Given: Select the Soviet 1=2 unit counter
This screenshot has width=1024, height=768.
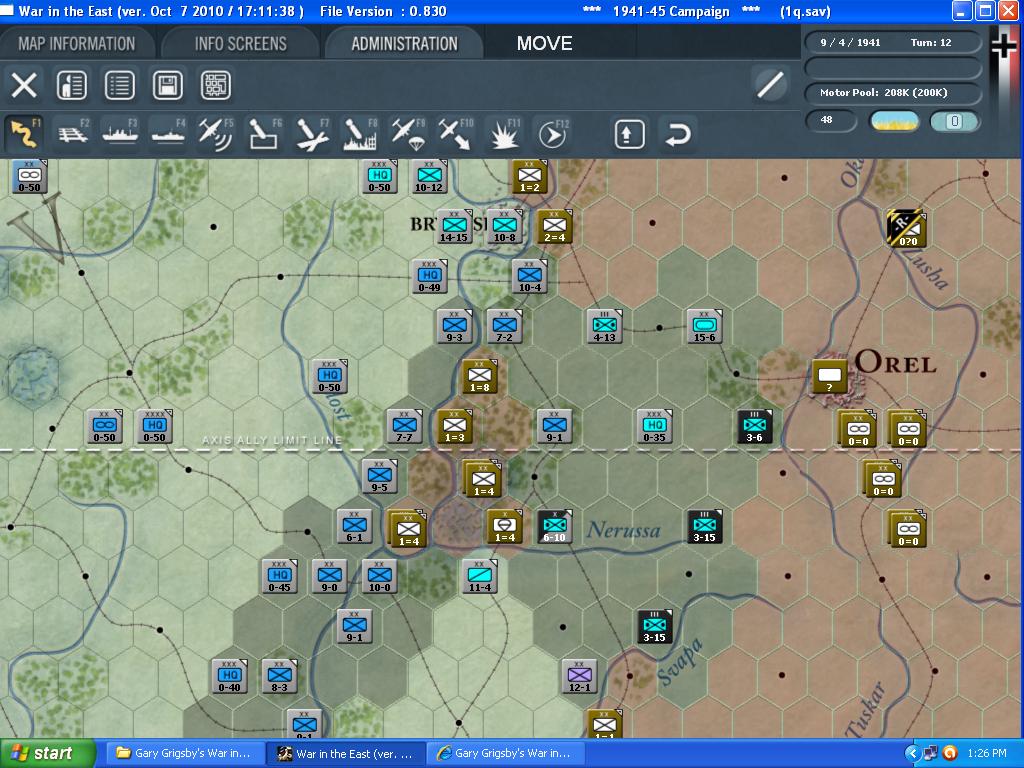Looking at the screenshot, I should (x=530, y=176).
